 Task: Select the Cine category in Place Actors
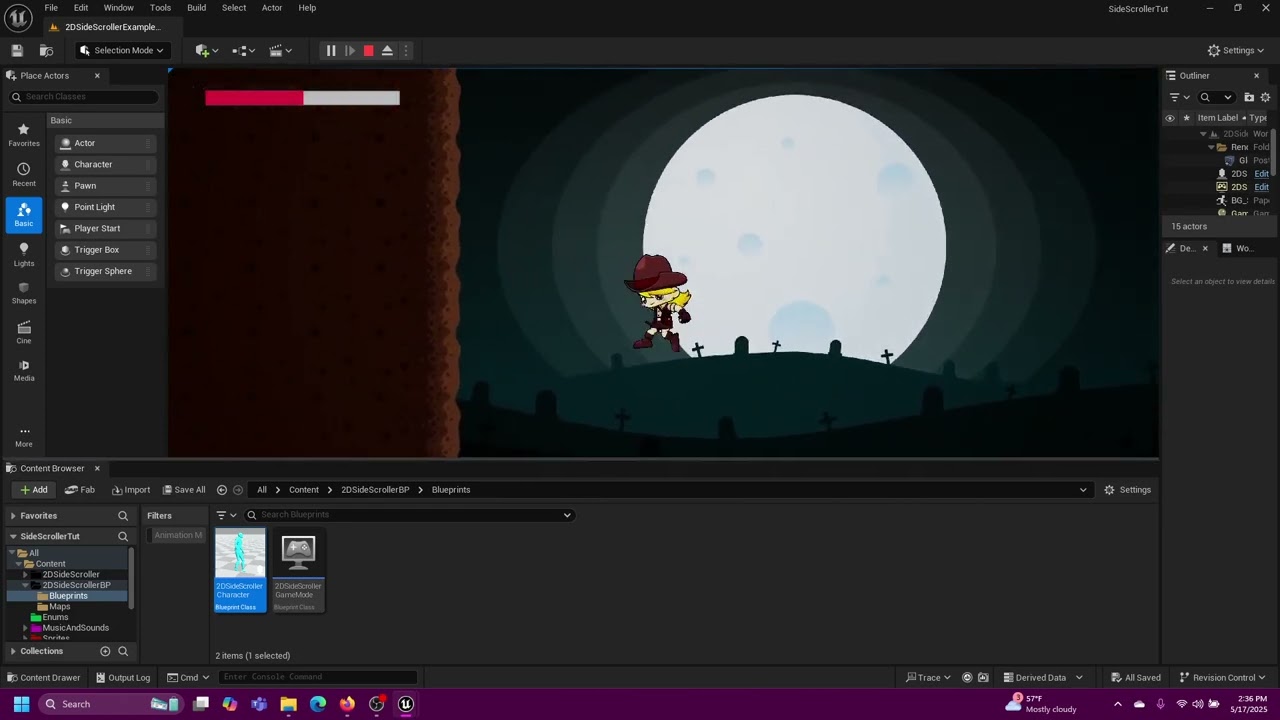24,332
